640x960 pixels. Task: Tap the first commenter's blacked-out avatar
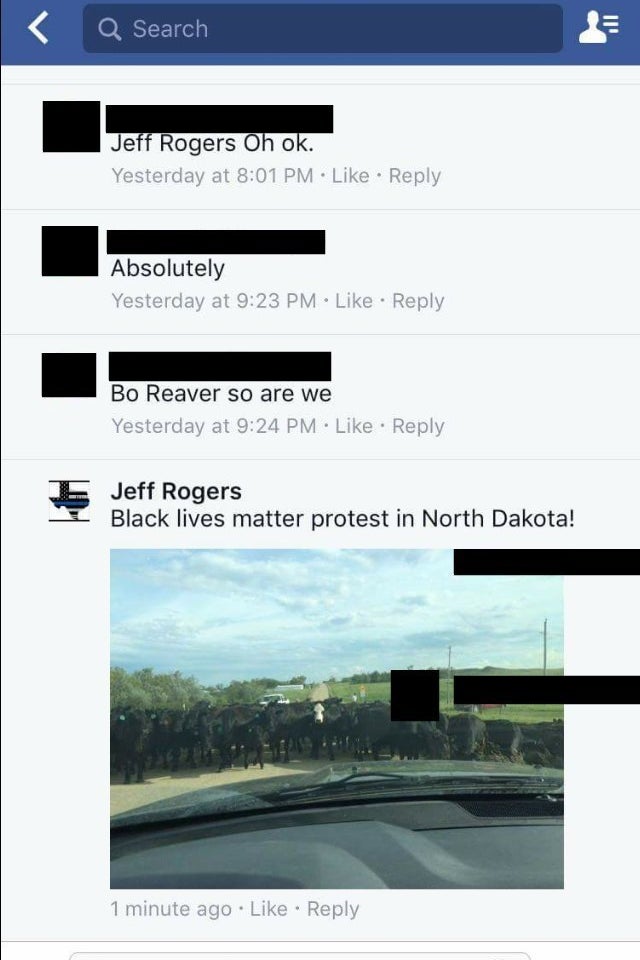coord(71,127)
